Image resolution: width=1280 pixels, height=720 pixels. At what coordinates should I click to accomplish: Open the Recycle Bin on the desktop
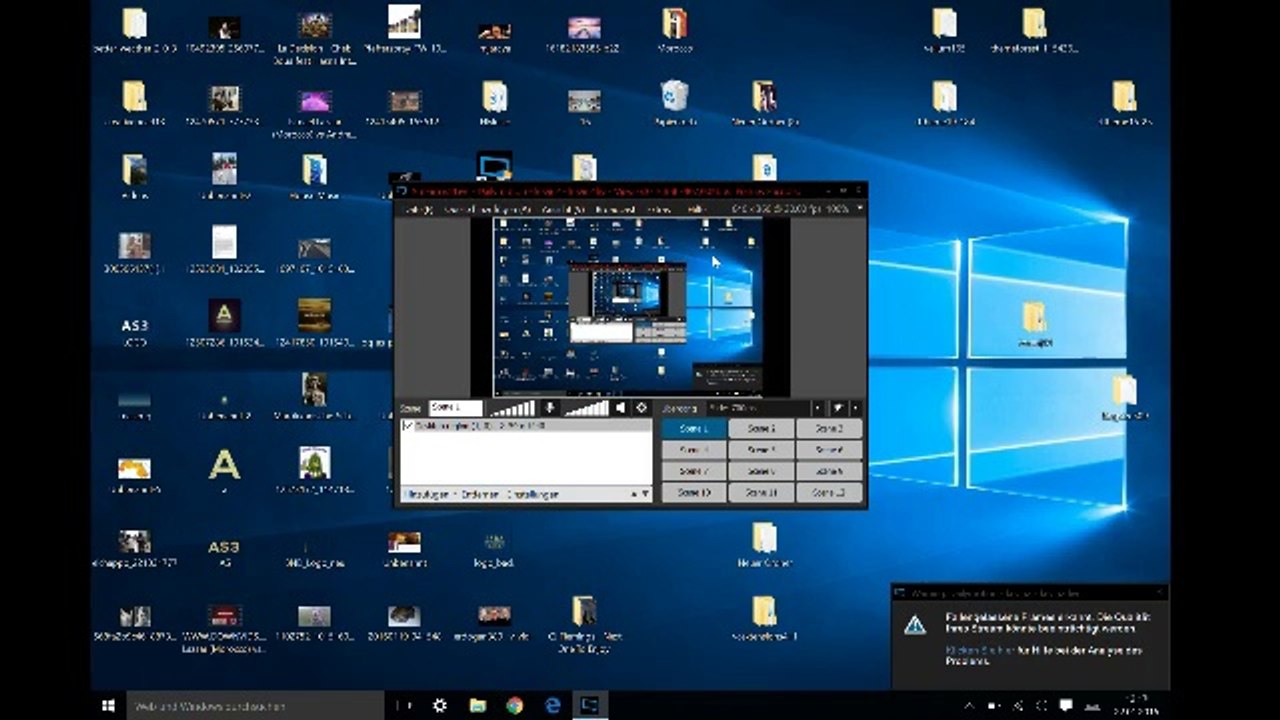[x=674, y=98]
